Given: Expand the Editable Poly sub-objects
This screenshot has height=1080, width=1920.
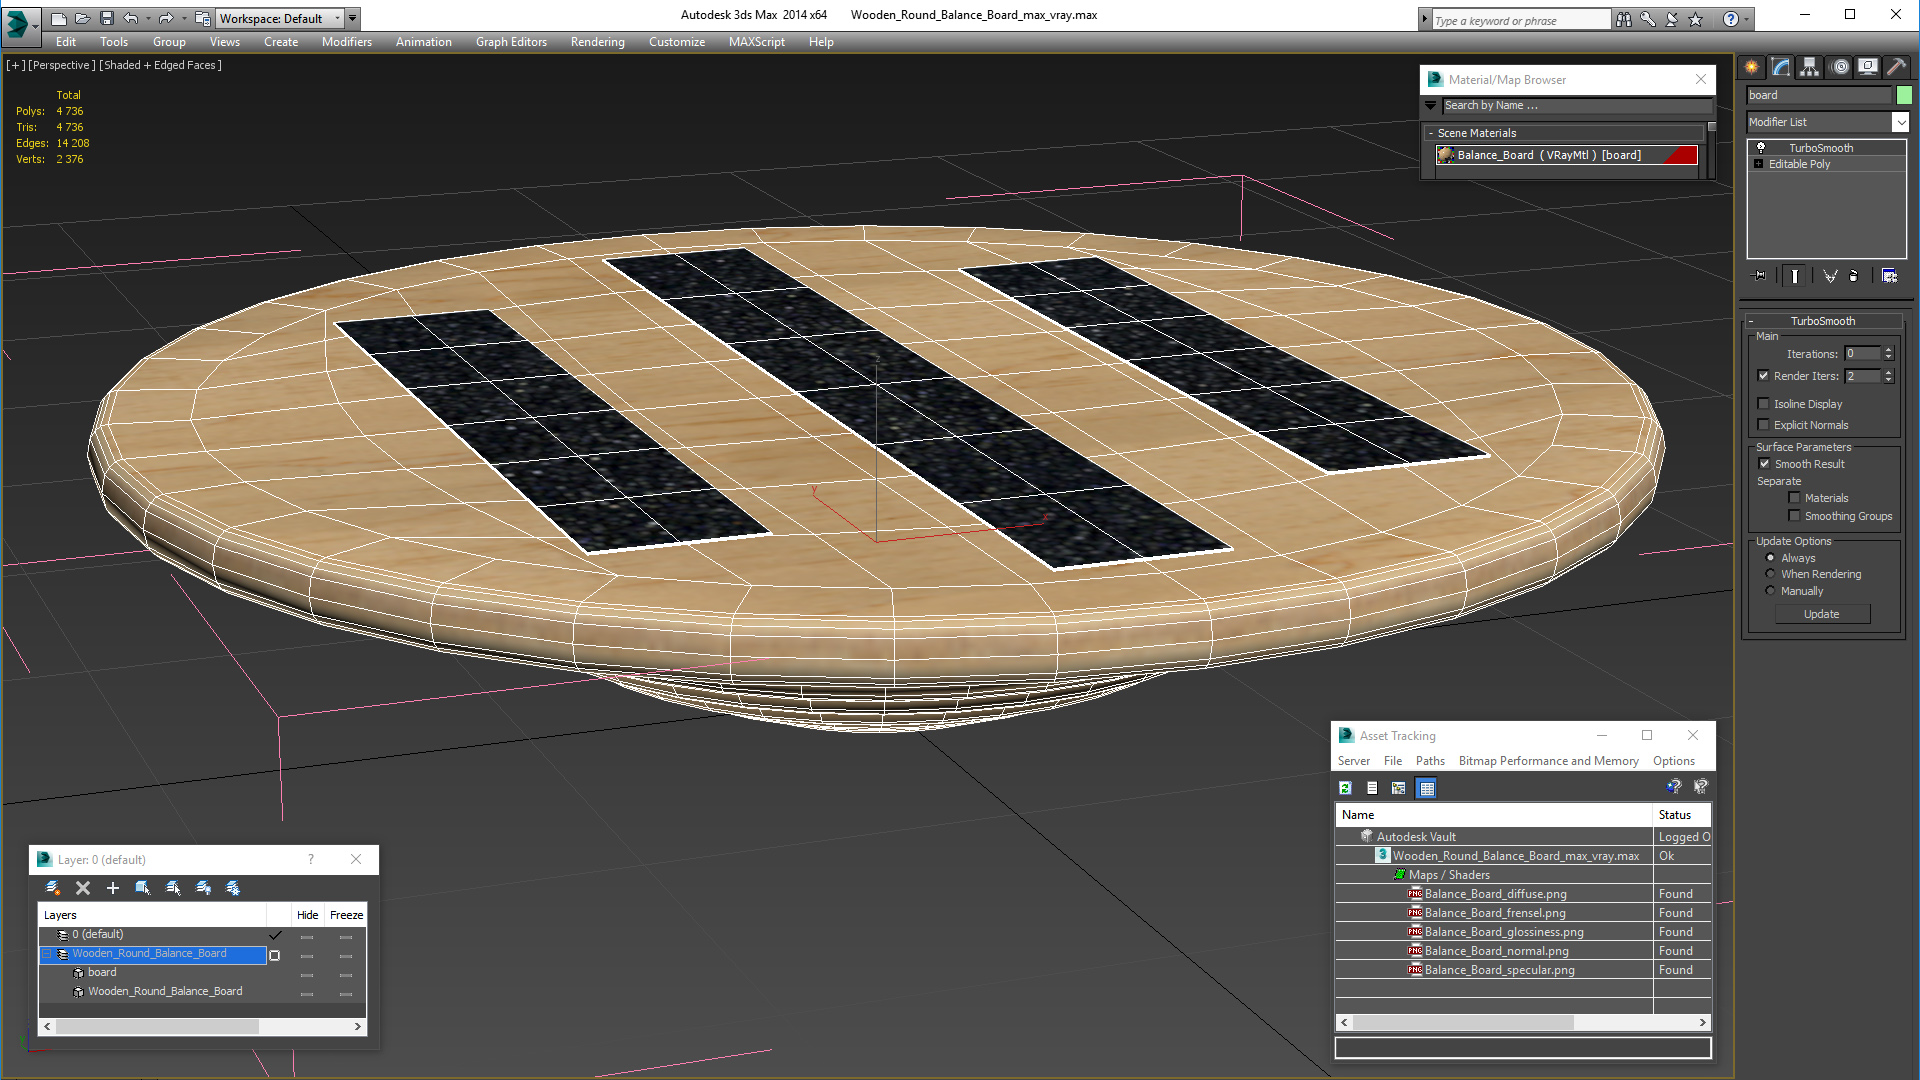Looking at the screenshot, I should [x=1758, y=164].
